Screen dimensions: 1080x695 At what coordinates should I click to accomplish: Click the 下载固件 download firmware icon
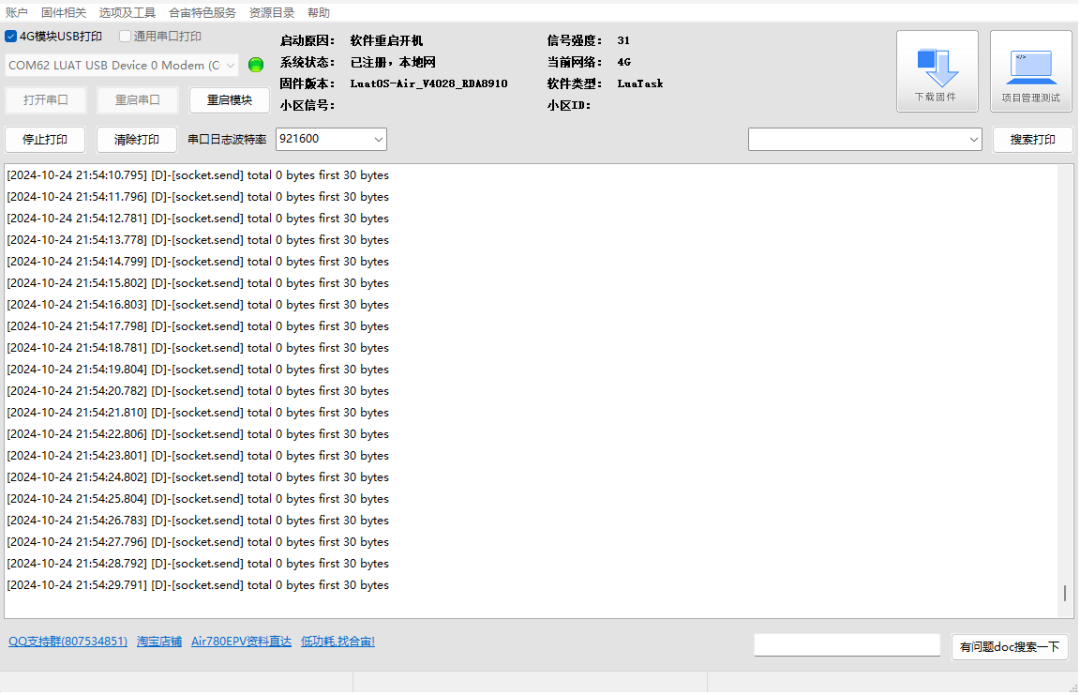[x=937, y=71]
